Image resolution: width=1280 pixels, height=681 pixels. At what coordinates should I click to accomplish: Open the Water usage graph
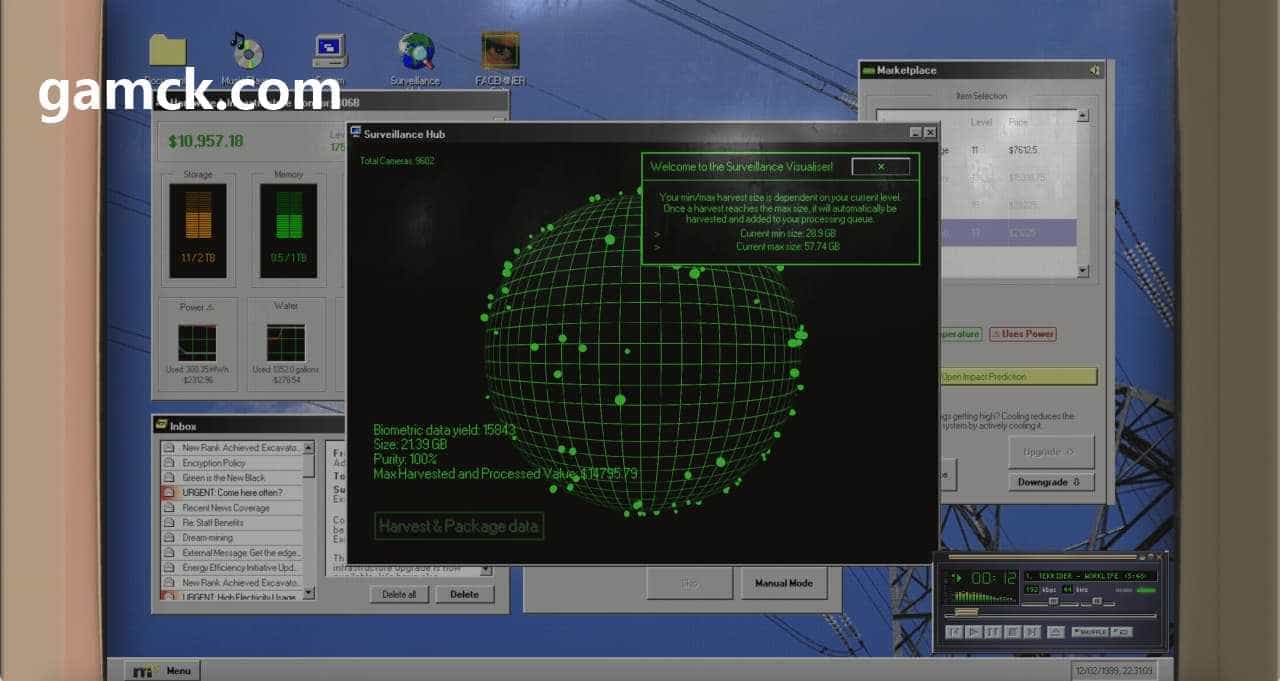point(286,342)
